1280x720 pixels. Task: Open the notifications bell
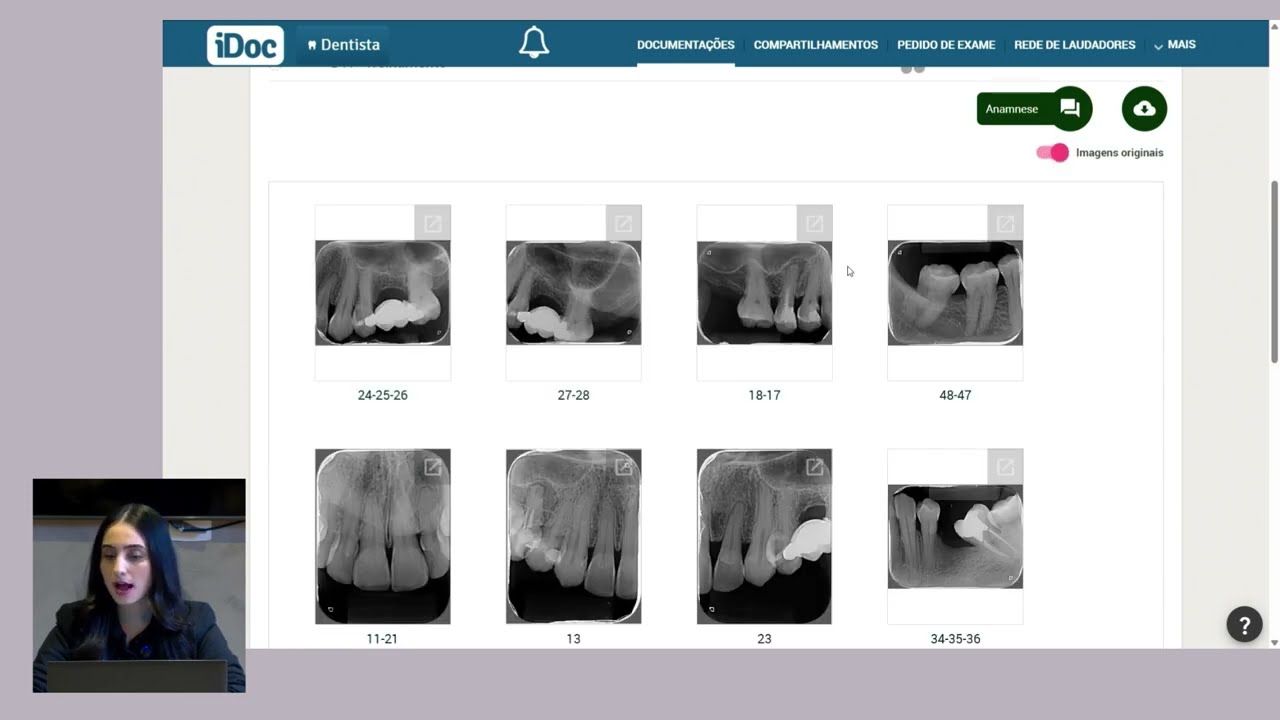coord(534,43)
